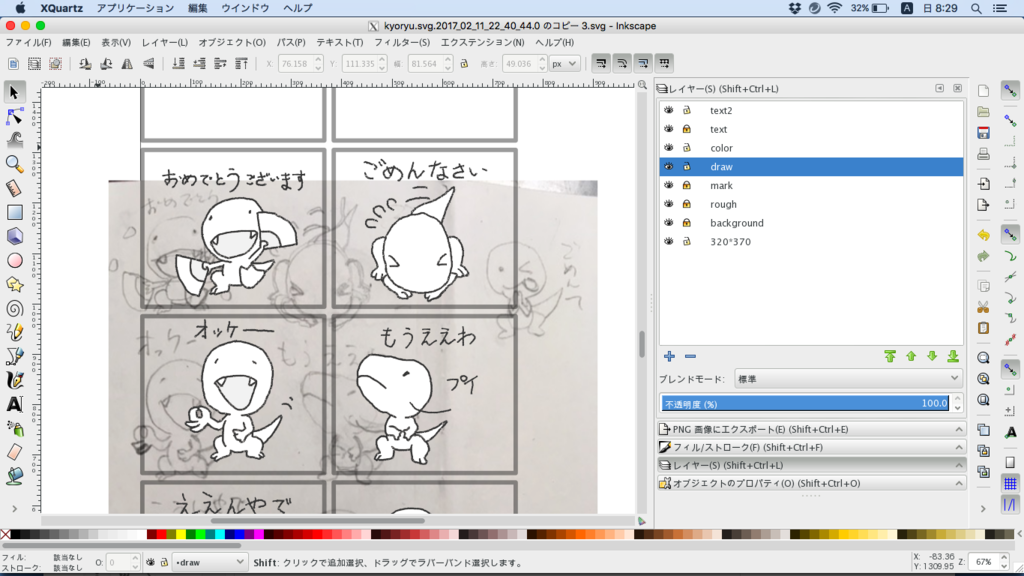This screenshot has width=1024, height=576.
Task: Raise layer one step up arrow
Action: (911, 357)
